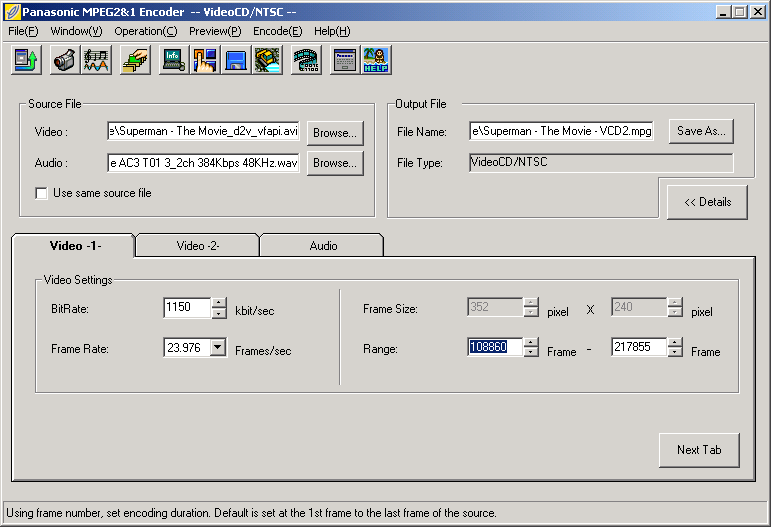Click the Next Tab button
Image resolution: width=771 pixels, height=527 pixels.
tap(699, 450)
